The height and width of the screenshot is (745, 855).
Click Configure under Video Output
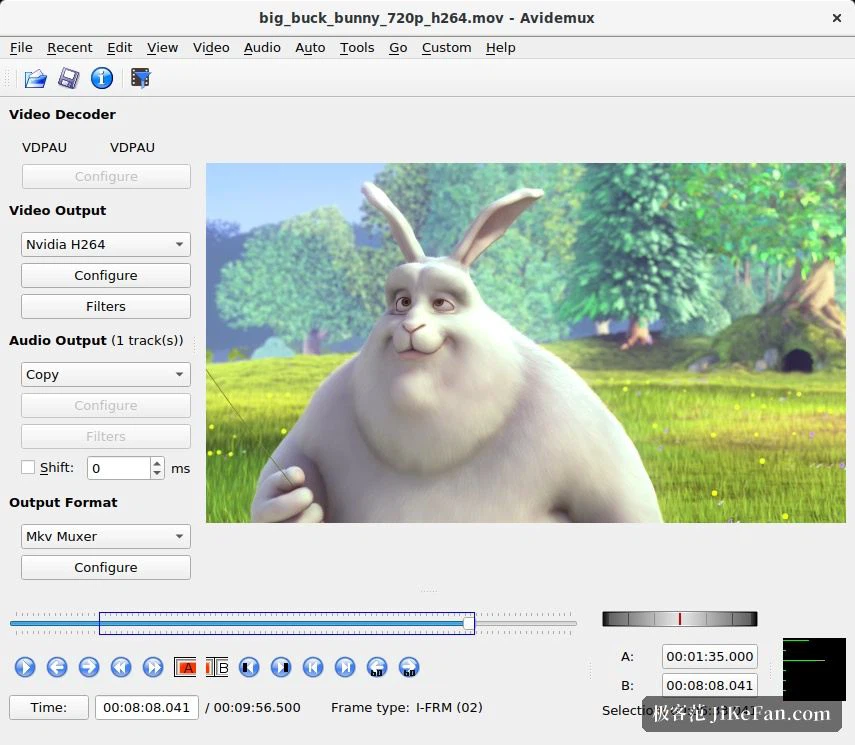coord(106,275)
